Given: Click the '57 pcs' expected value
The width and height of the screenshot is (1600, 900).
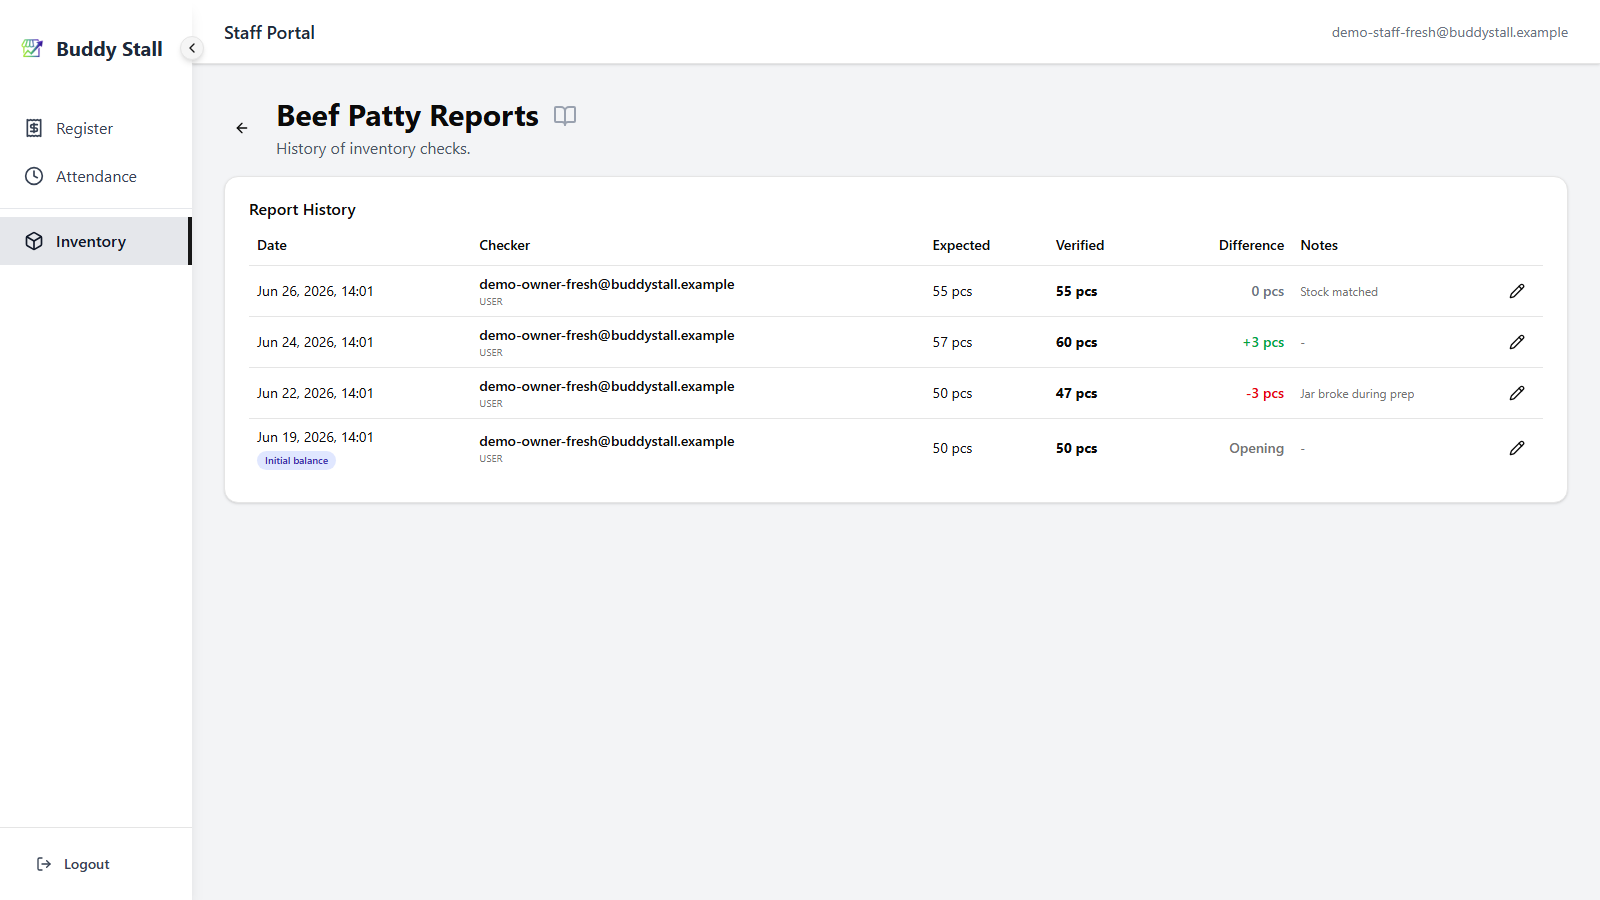Looking at the screenshot, I should click(952, 342).
